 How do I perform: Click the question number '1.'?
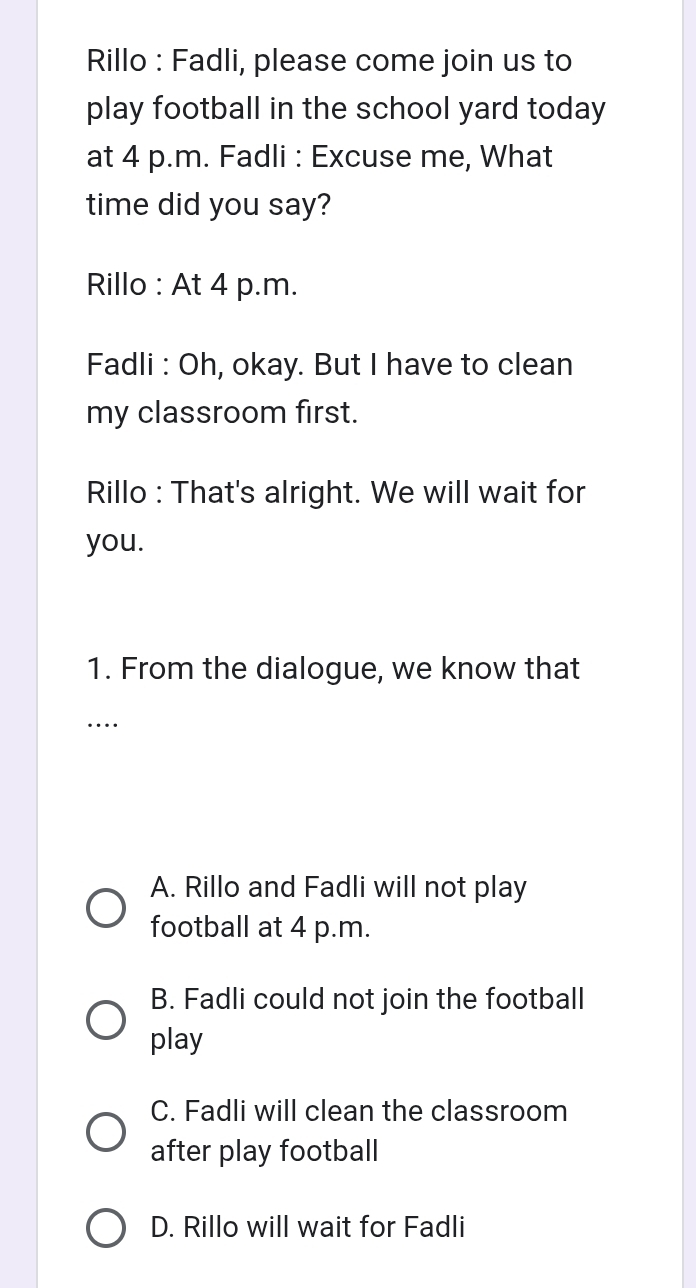97,668
